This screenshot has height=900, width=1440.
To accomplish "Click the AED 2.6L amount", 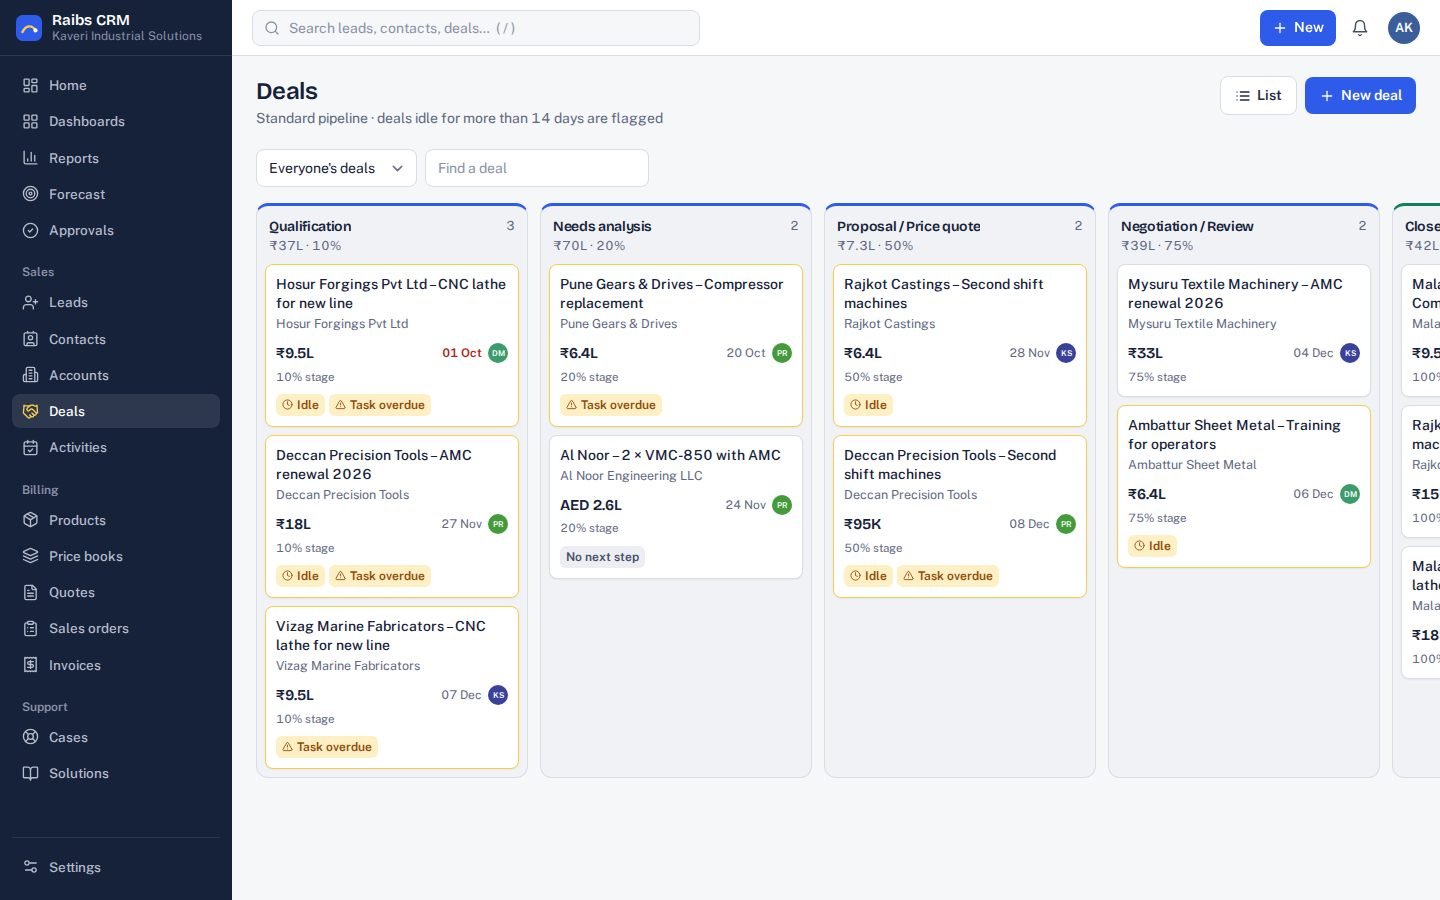I will (x=591, y=505).
